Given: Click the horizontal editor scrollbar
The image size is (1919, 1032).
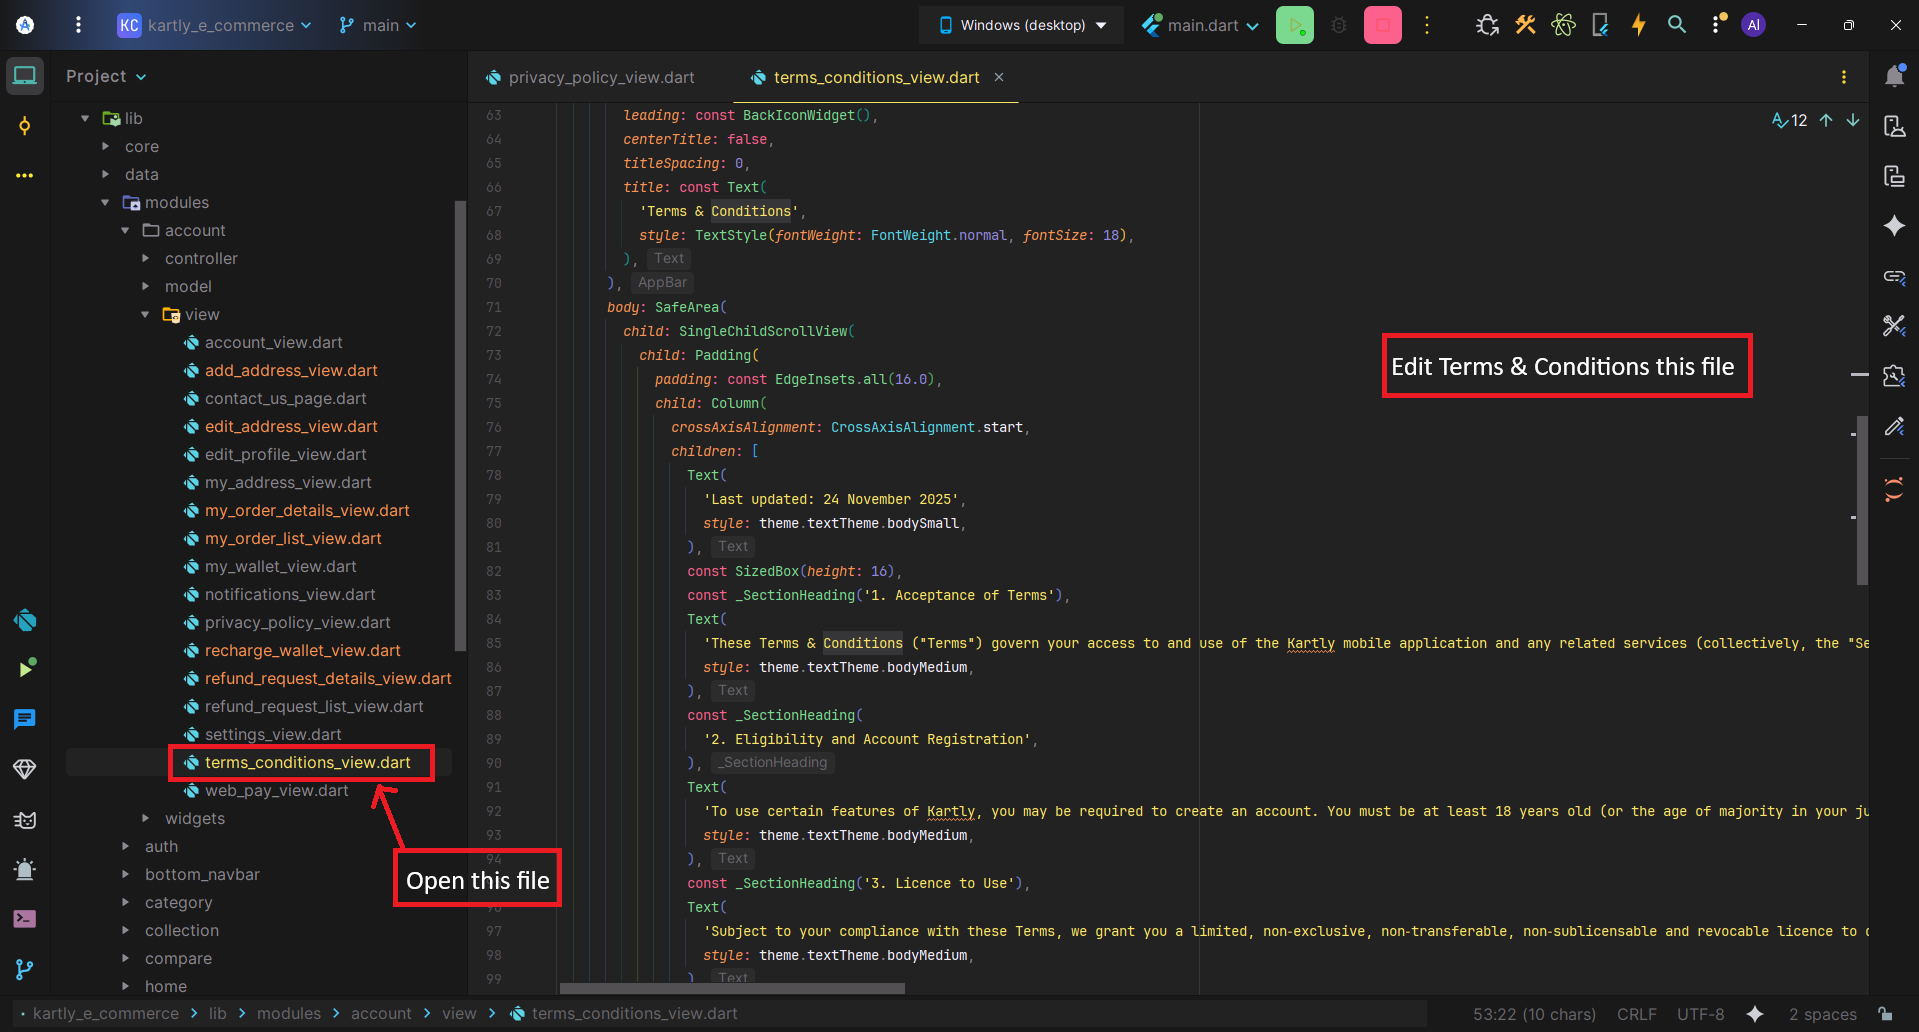Looking at the screenshot, I should pos(732,988).
